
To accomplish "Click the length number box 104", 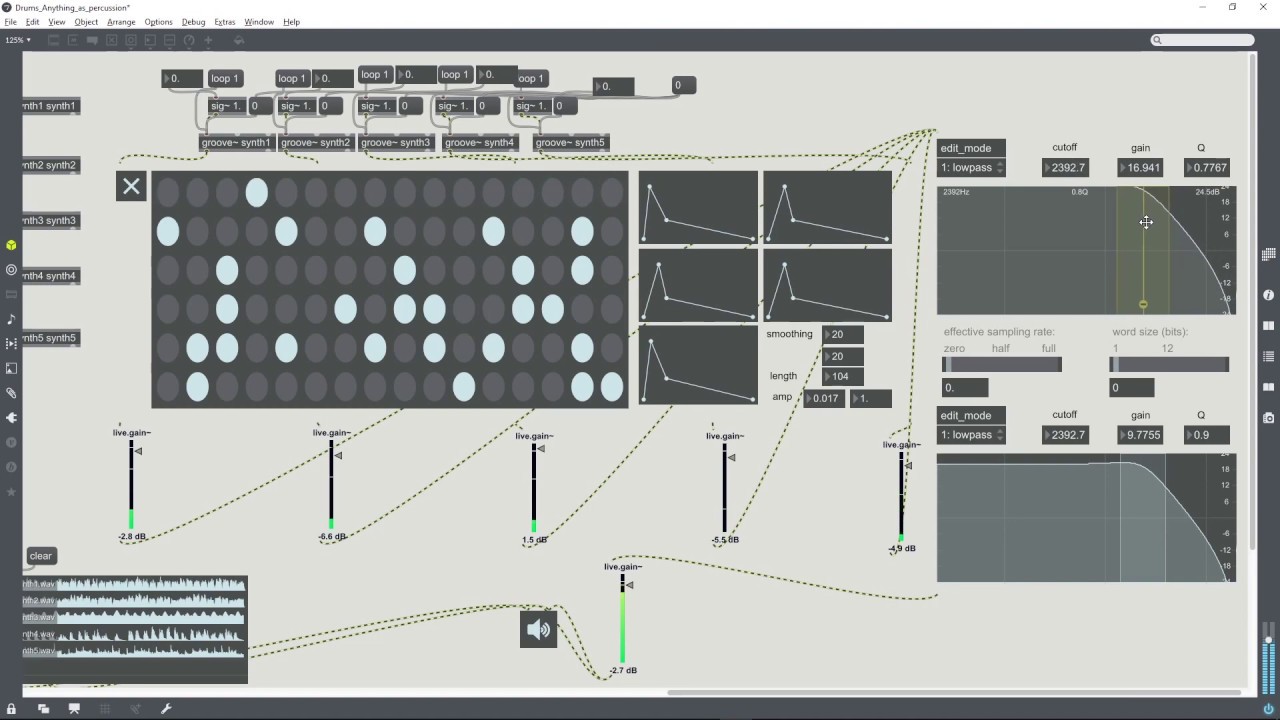I will pos(842,376).
